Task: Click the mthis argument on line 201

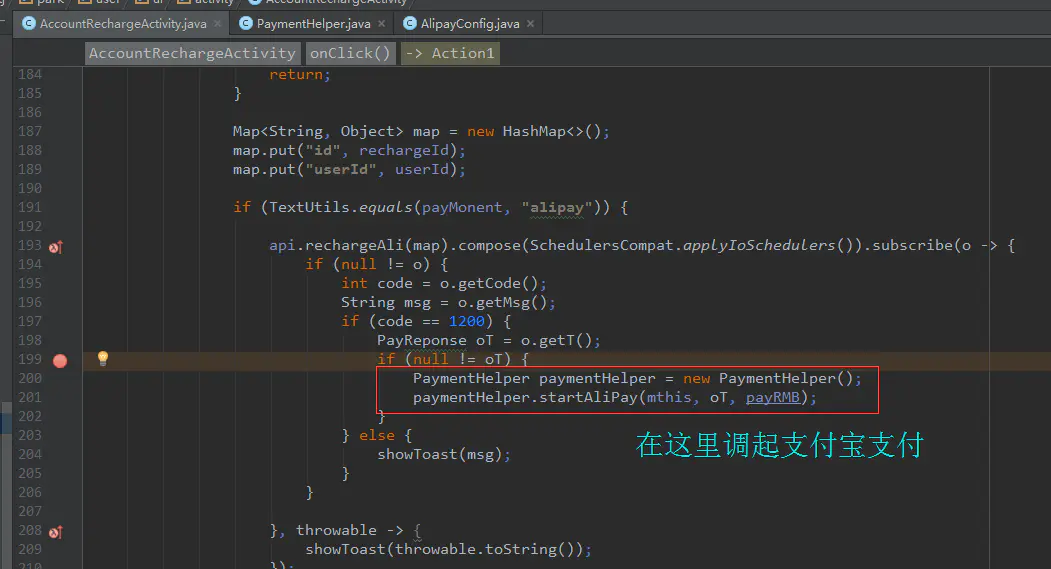Action: pyautogui.click(x=668, y=397)
